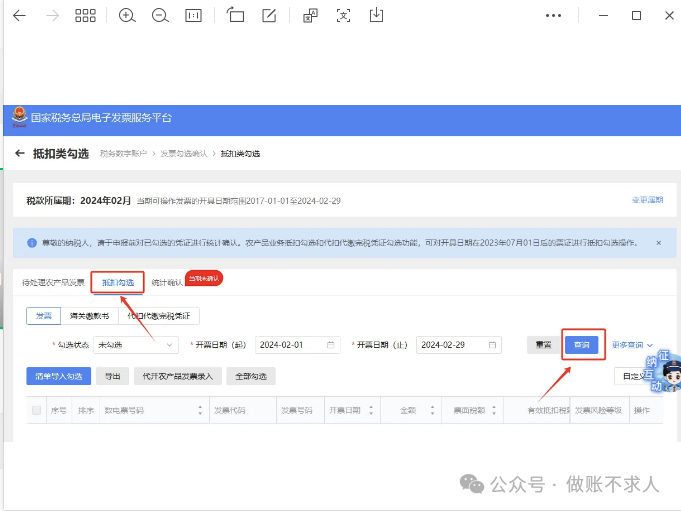The height and width of the screenshot is (511, 681).
Task: Expand the 更多查询 options
Action: click(x=632, y=345)
